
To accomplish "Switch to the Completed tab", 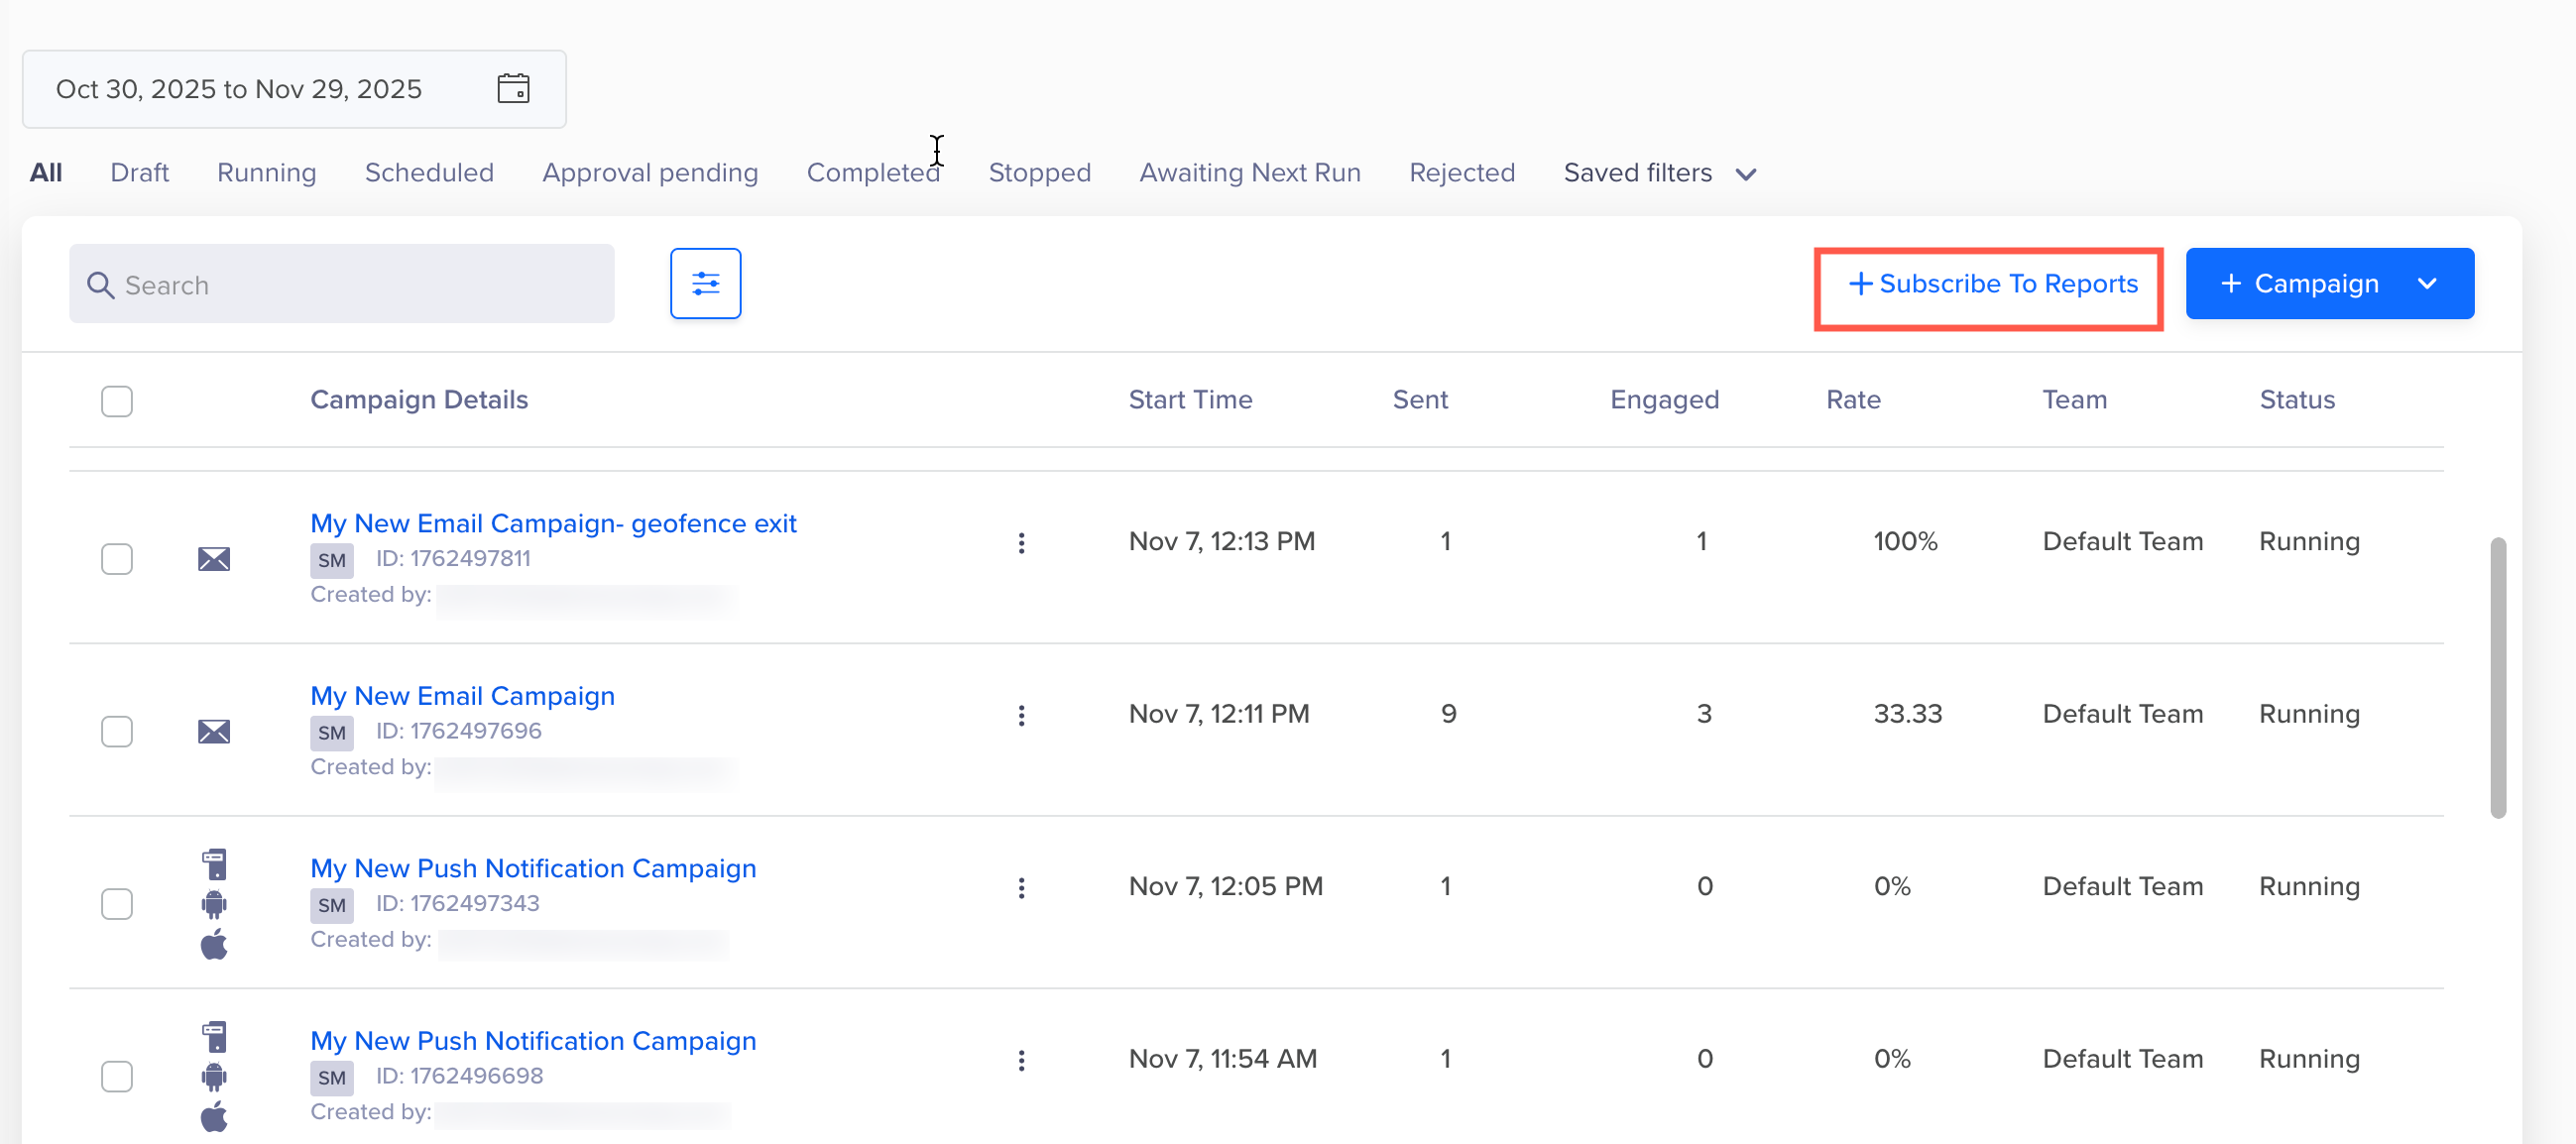I will point(873,172).
